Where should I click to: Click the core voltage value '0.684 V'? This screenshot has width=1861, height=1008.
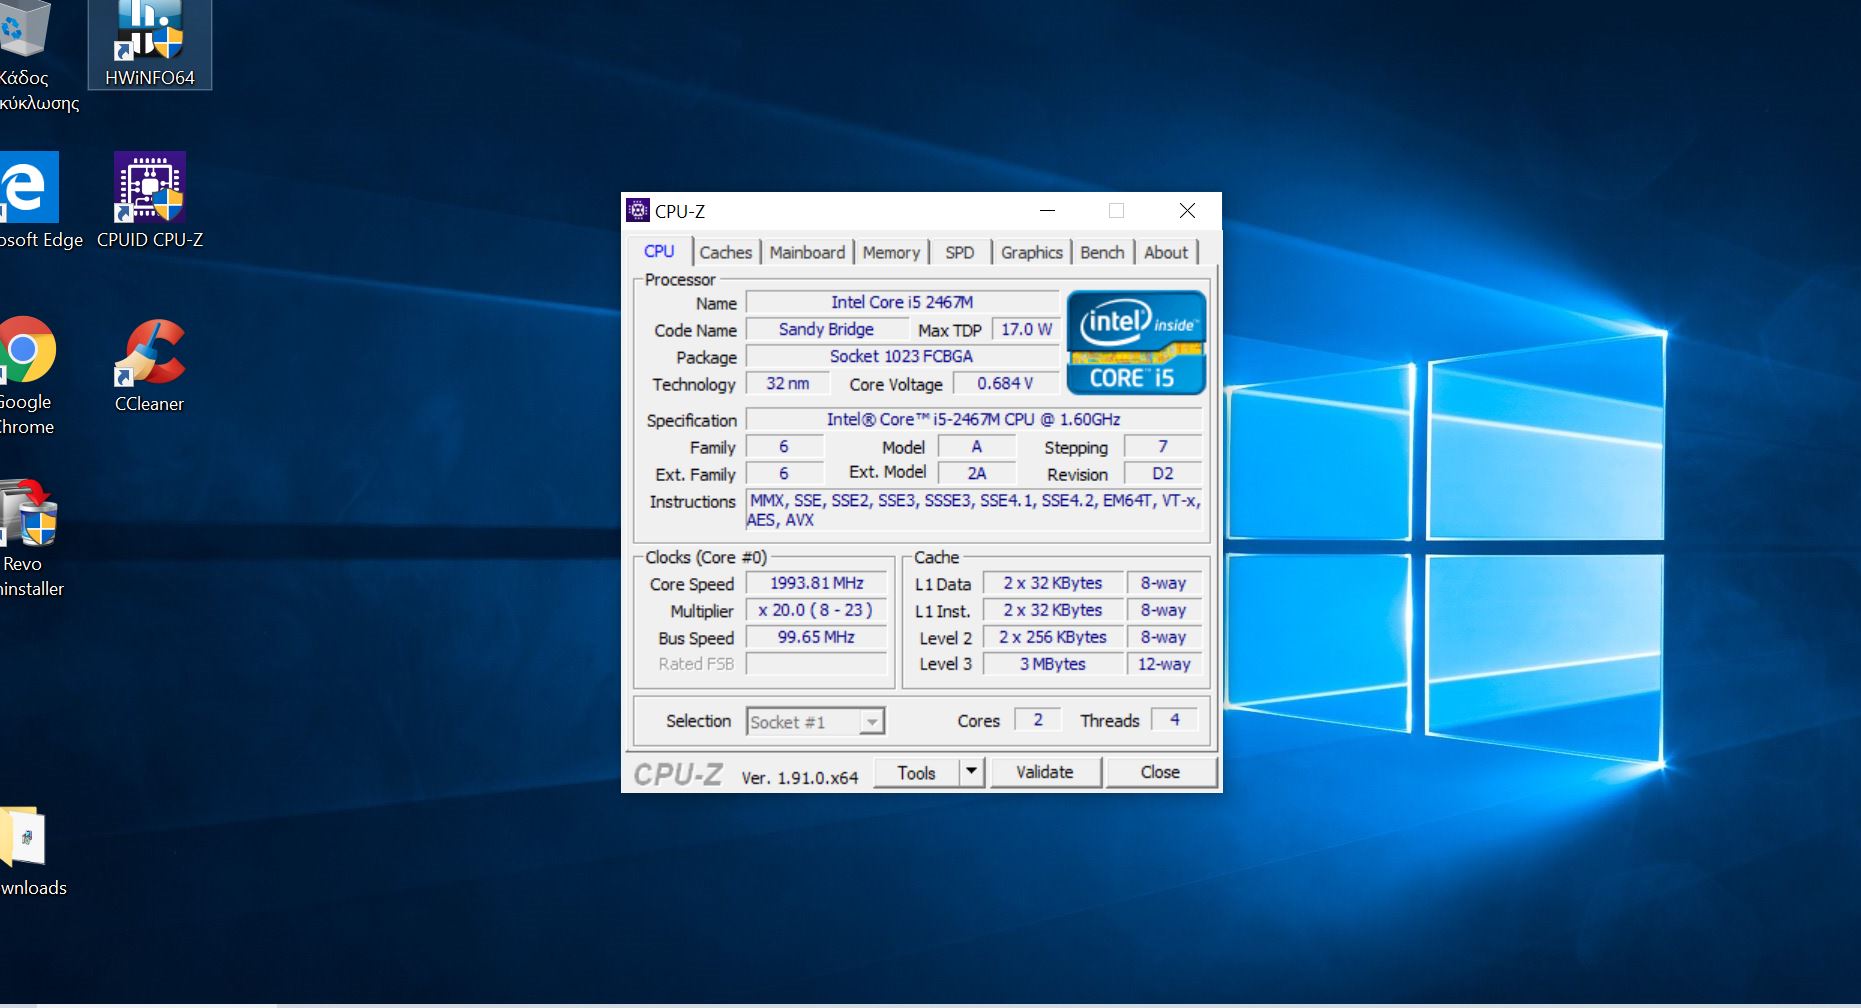[x=1005, y=383]
